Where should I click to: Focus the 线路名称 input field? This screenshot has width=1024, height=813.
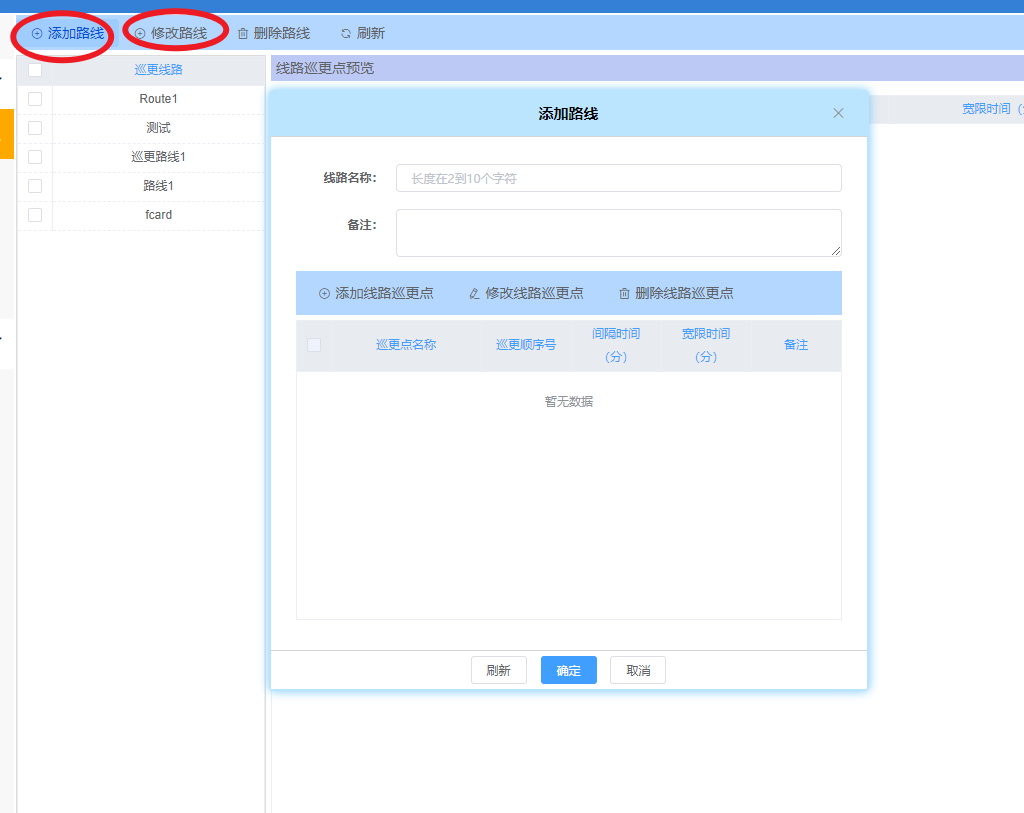(x=618, y=178)
